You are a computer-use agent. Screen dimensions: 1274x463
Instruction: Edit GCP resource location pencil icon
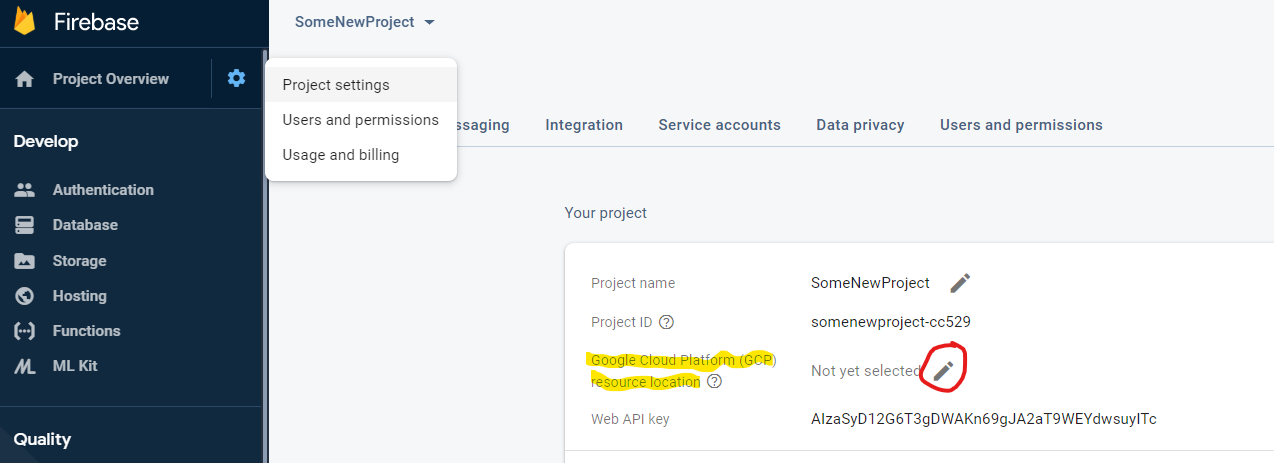(x=944, y=371)
